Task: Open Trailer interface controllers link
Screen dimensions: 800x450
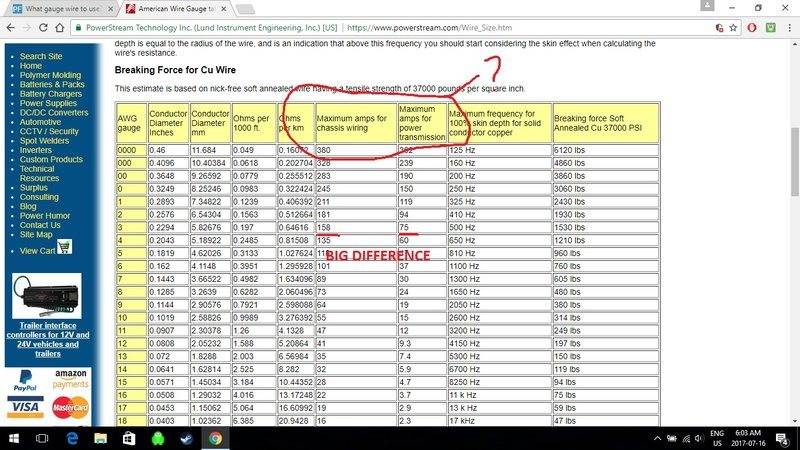Action: tap(48, 339)
